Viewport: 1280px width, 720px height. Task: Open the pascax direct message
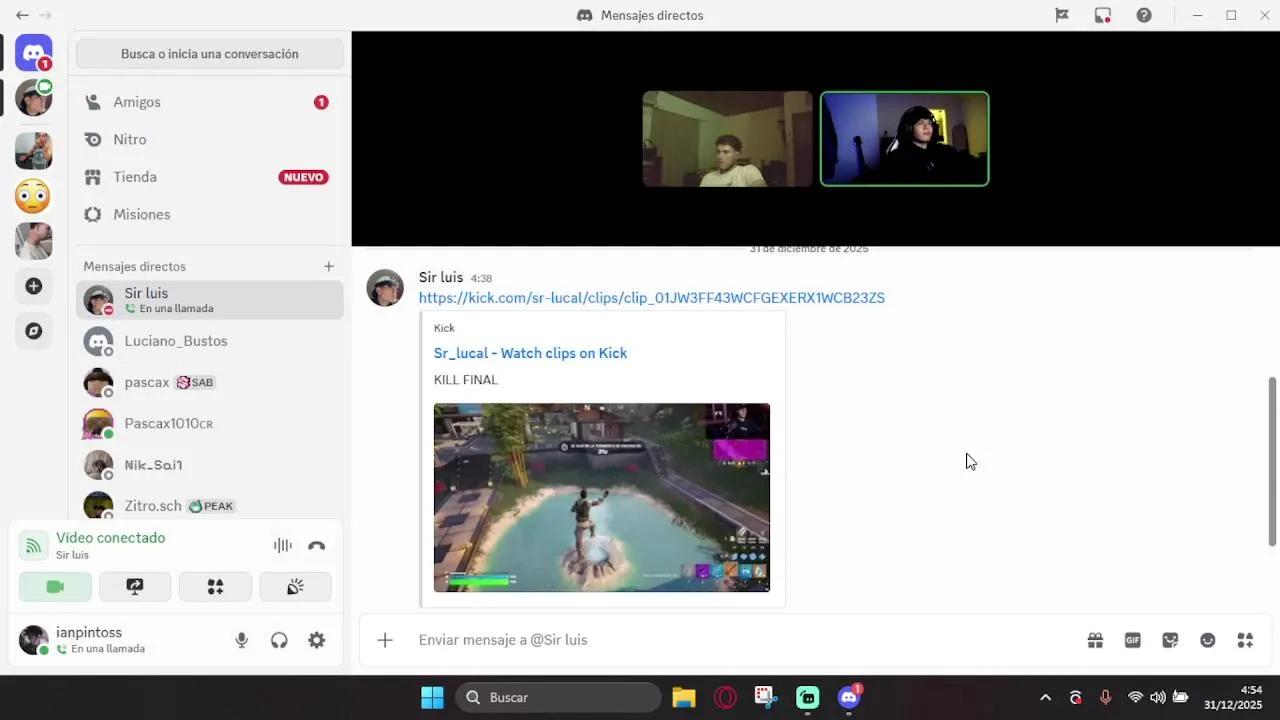pyautogui.click(x=210, y=382)
